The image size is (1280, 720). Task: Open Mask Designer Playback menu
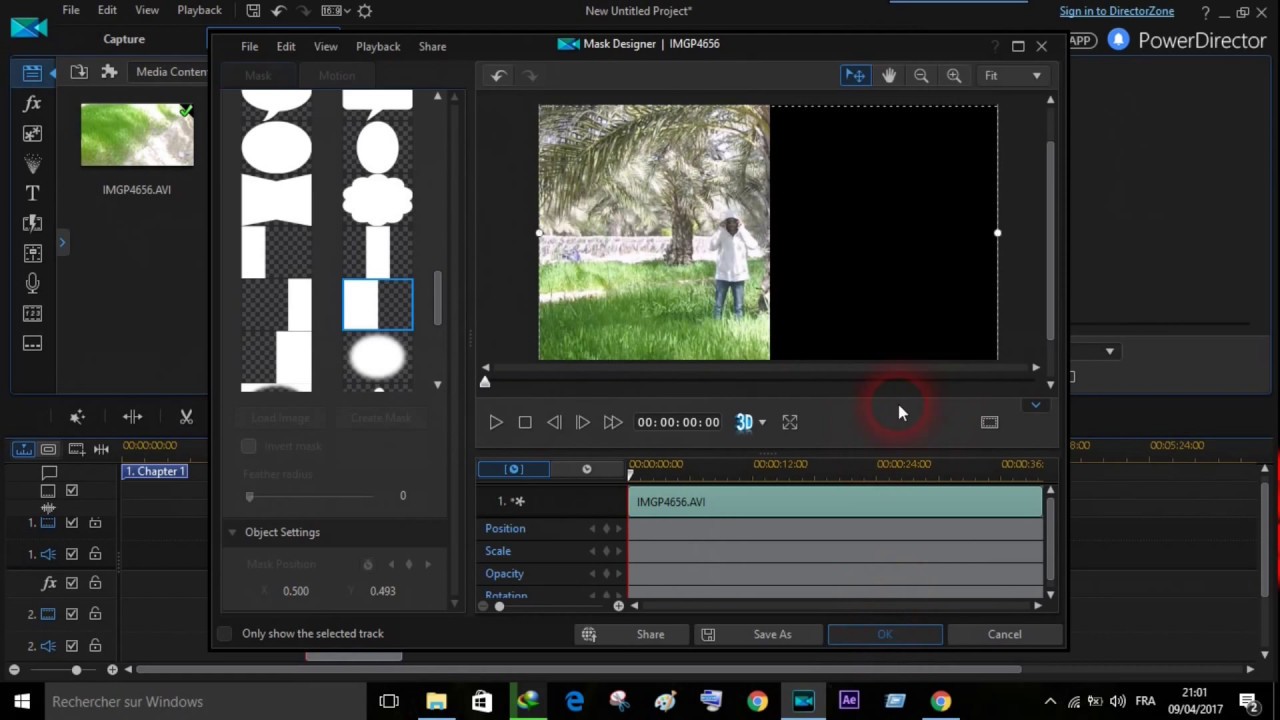point(378,46)
